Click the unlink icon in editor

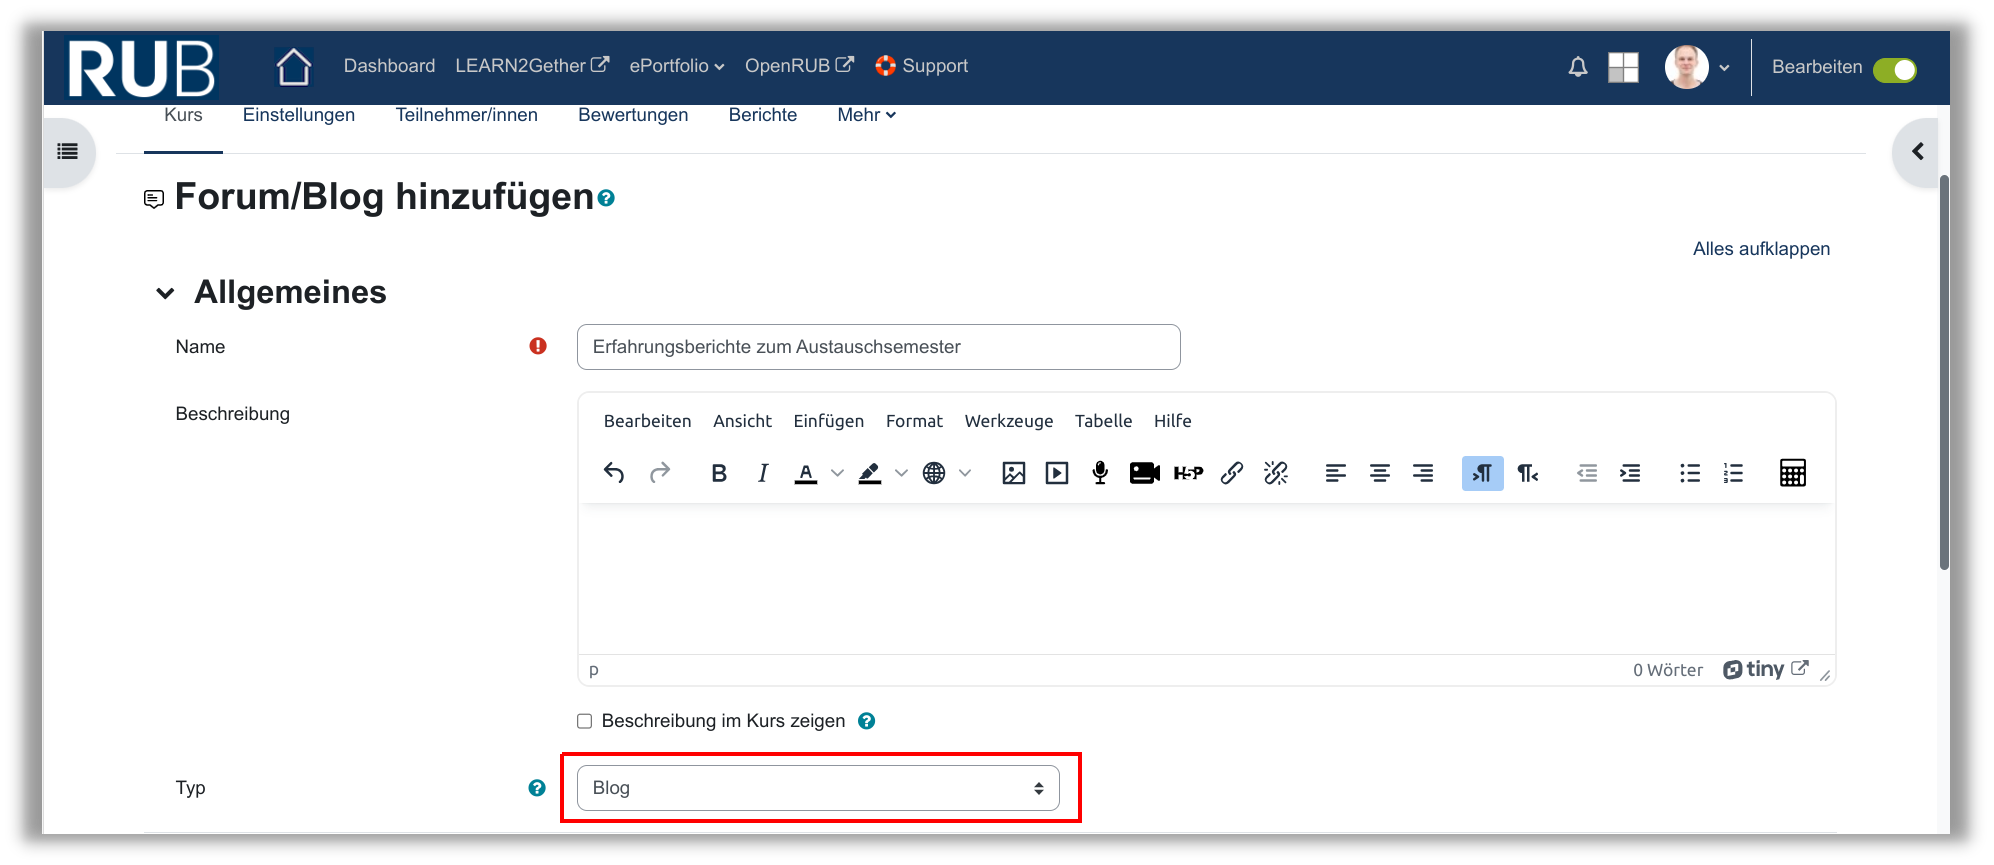click(1276, 473)
